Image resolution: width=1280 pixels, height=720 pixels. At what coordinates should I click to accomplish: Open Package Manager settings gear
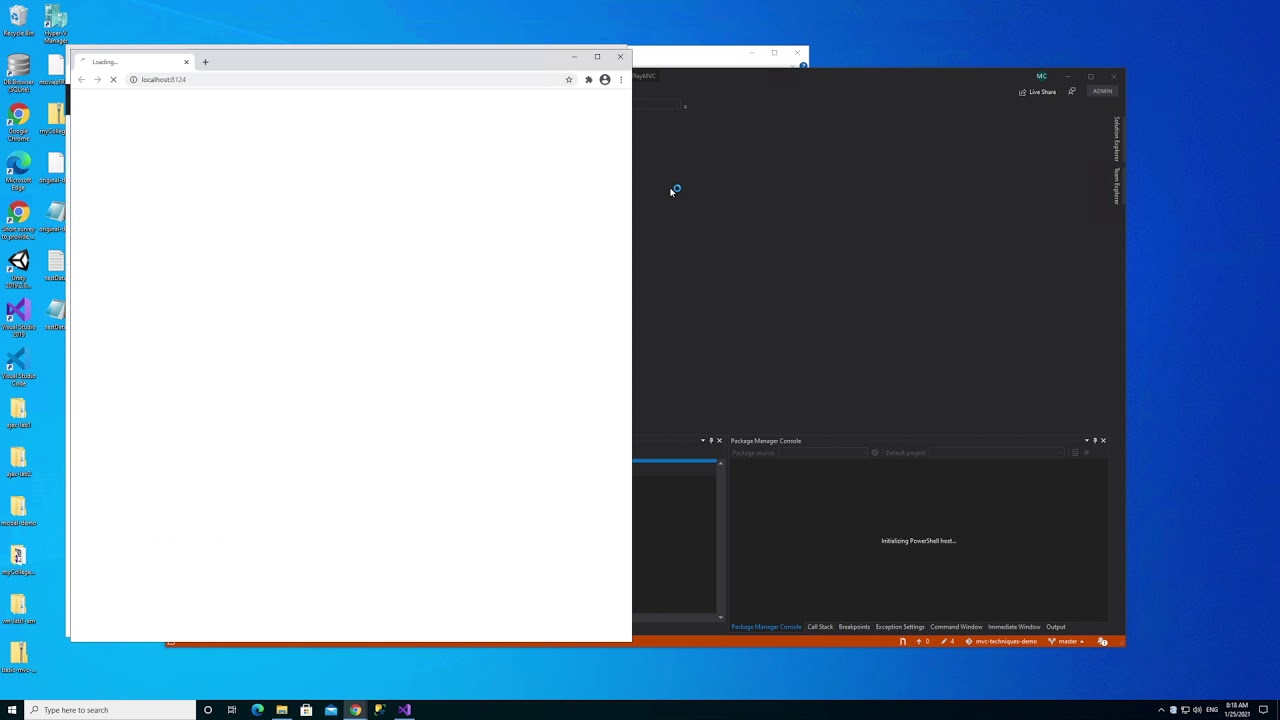click(x=875, y=453)
